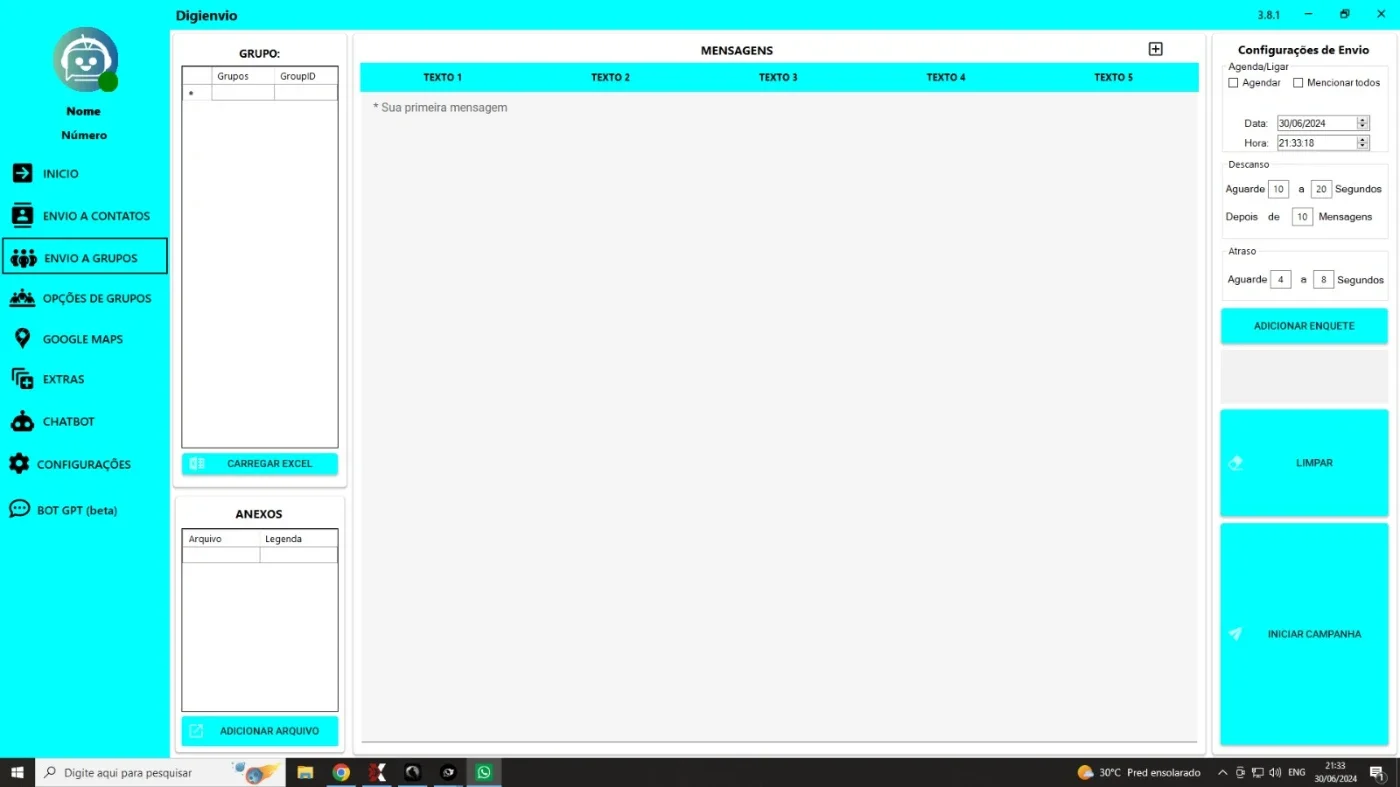
Task: Click INICIAR CAMPANHA button
Action: (x=1304, y=634)
